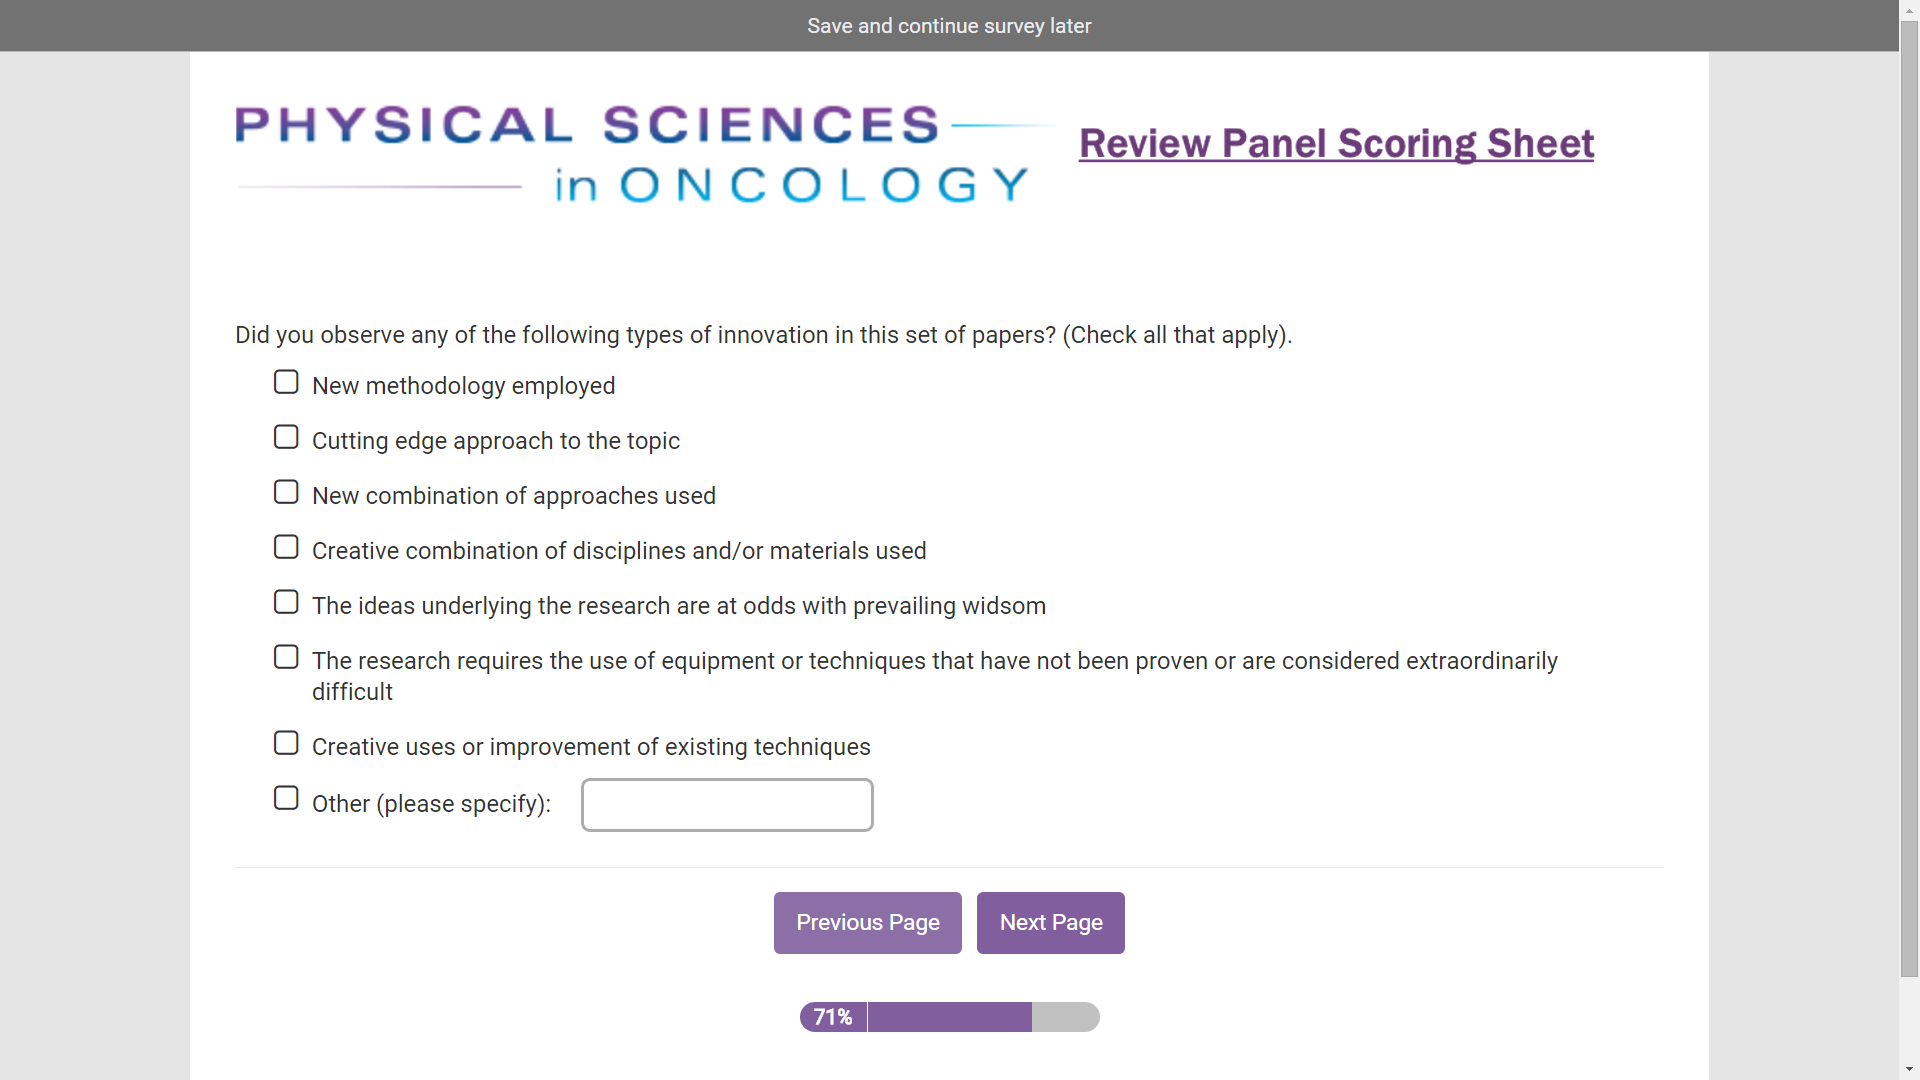The width and height of the screenshot is (1920, 1080).
Task: Click the page vertical scrollbar thumb
Action: pyautogui.click(x=1909, y=500)
